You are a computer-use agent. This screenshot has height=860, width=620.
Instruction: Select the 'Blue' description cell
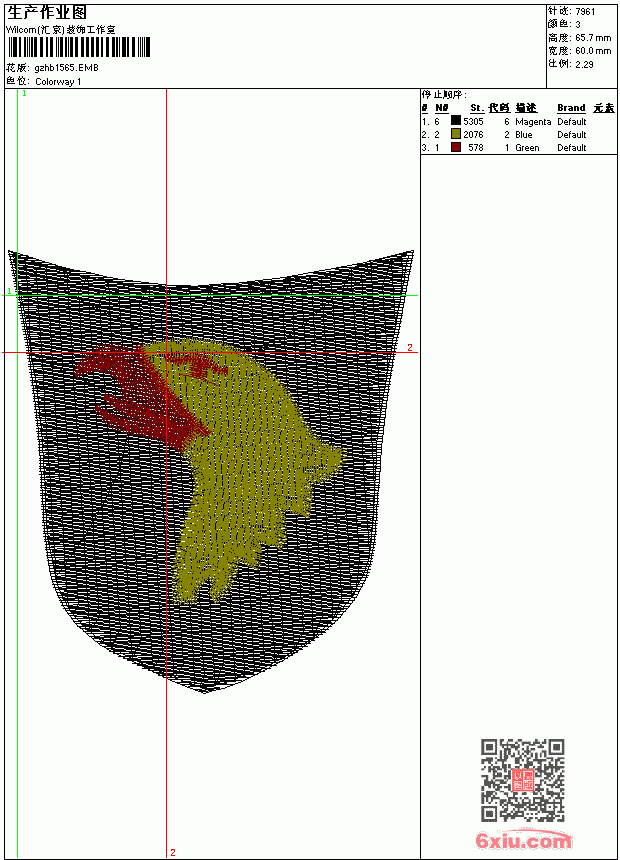[x=523, y=134]
